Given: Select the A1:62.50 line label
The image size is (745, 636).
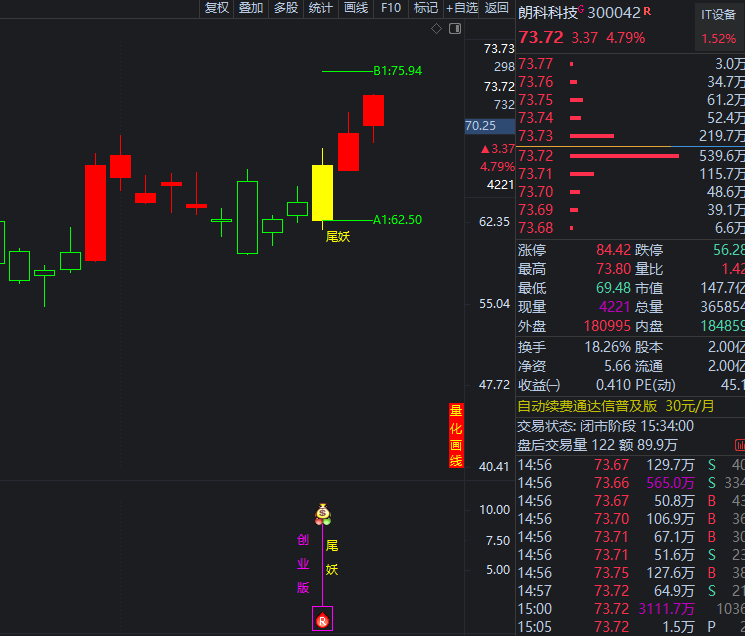Looking at the screenshot, I should tap(397, 220).
